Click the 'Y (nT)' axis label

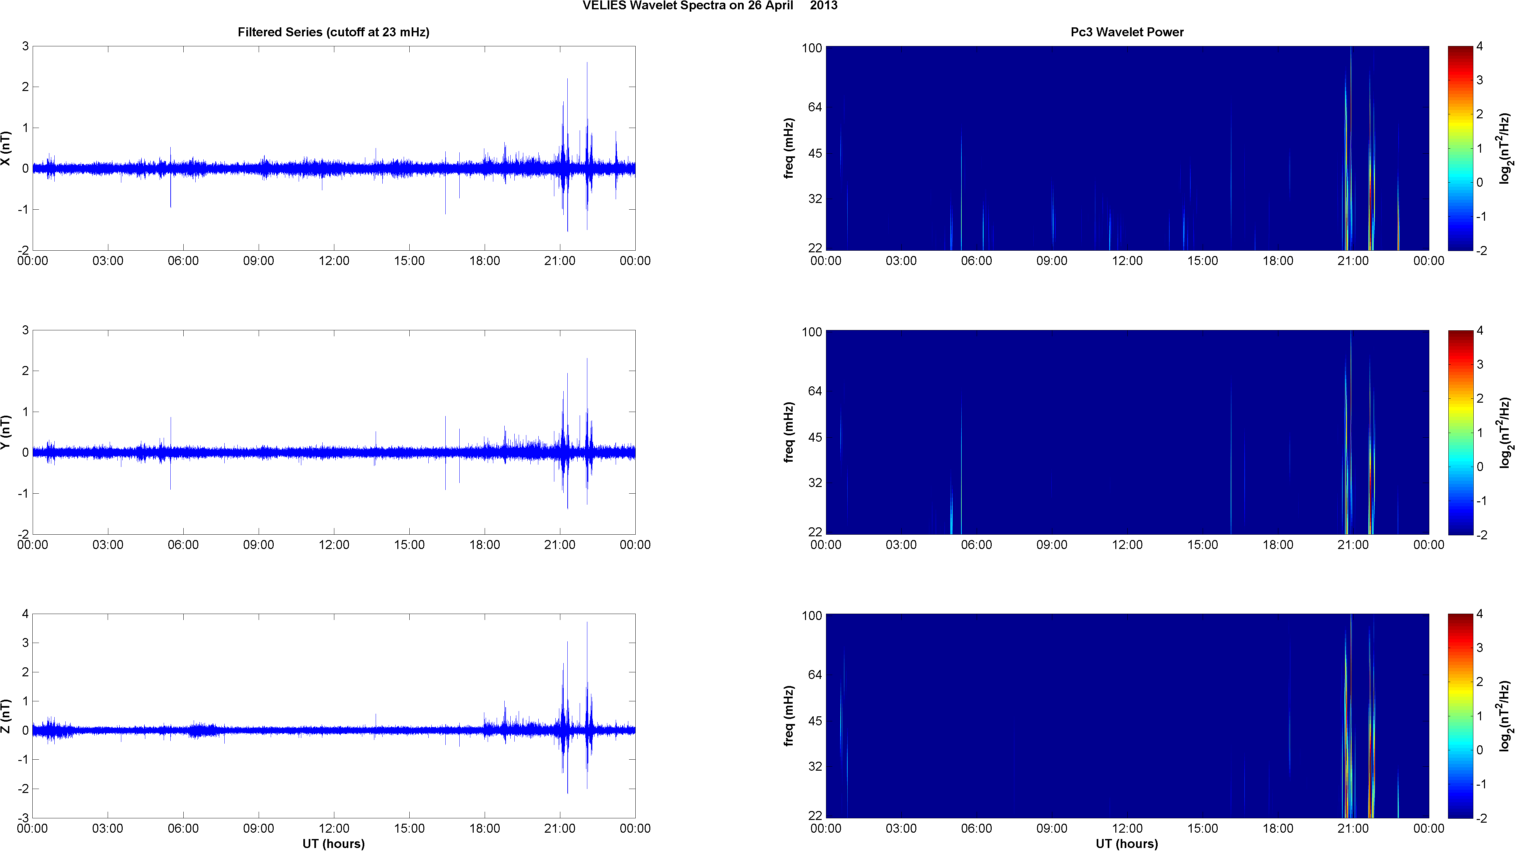tap(6, 432)
